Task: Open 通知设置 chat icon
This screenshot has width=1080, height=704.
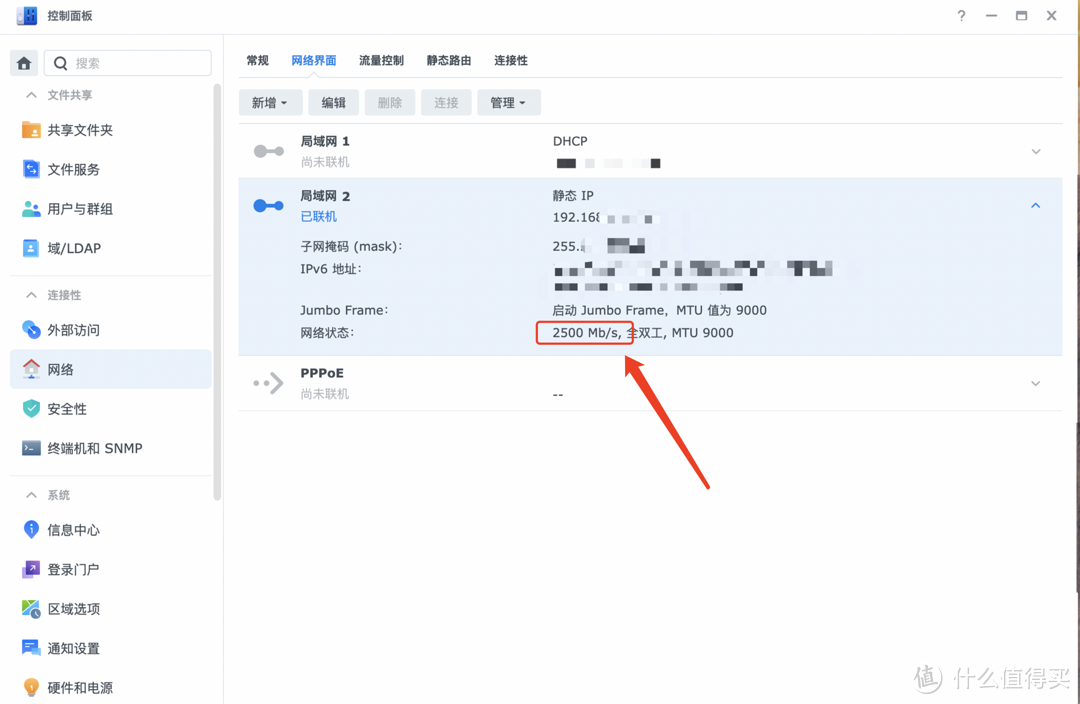Action: tap(31, 648)
